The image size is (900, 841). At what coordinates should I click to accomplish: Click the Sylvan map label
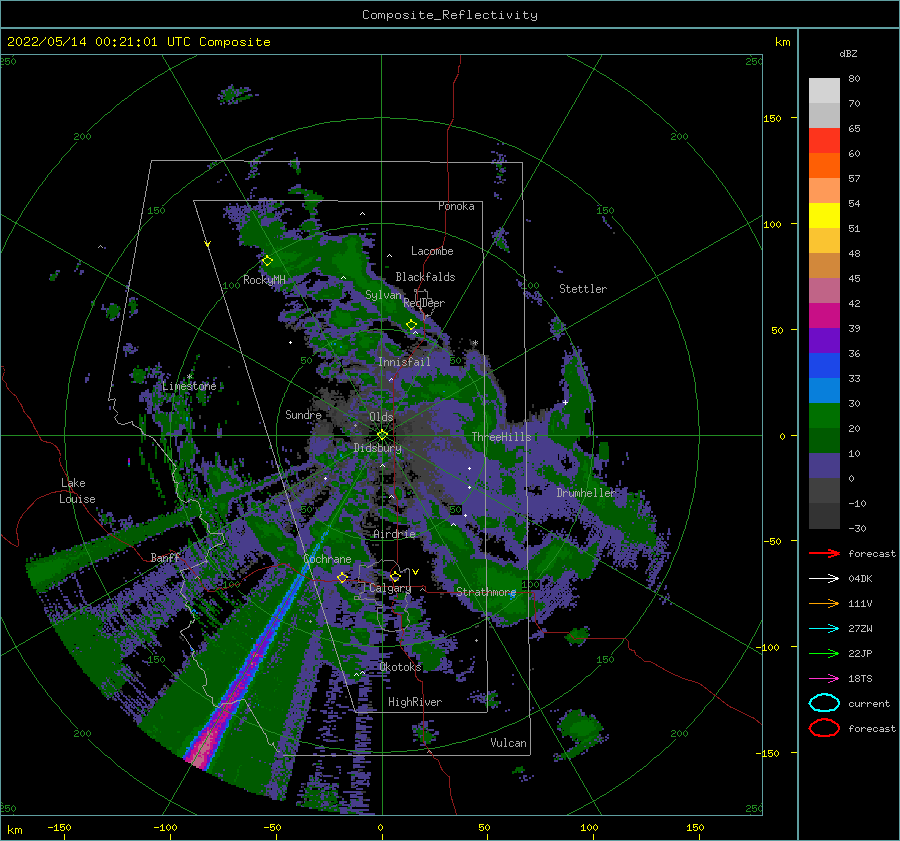pos(383,295)
